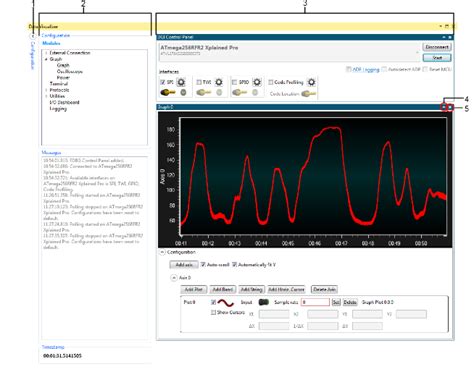Click the Add axis button

point(184,265)
